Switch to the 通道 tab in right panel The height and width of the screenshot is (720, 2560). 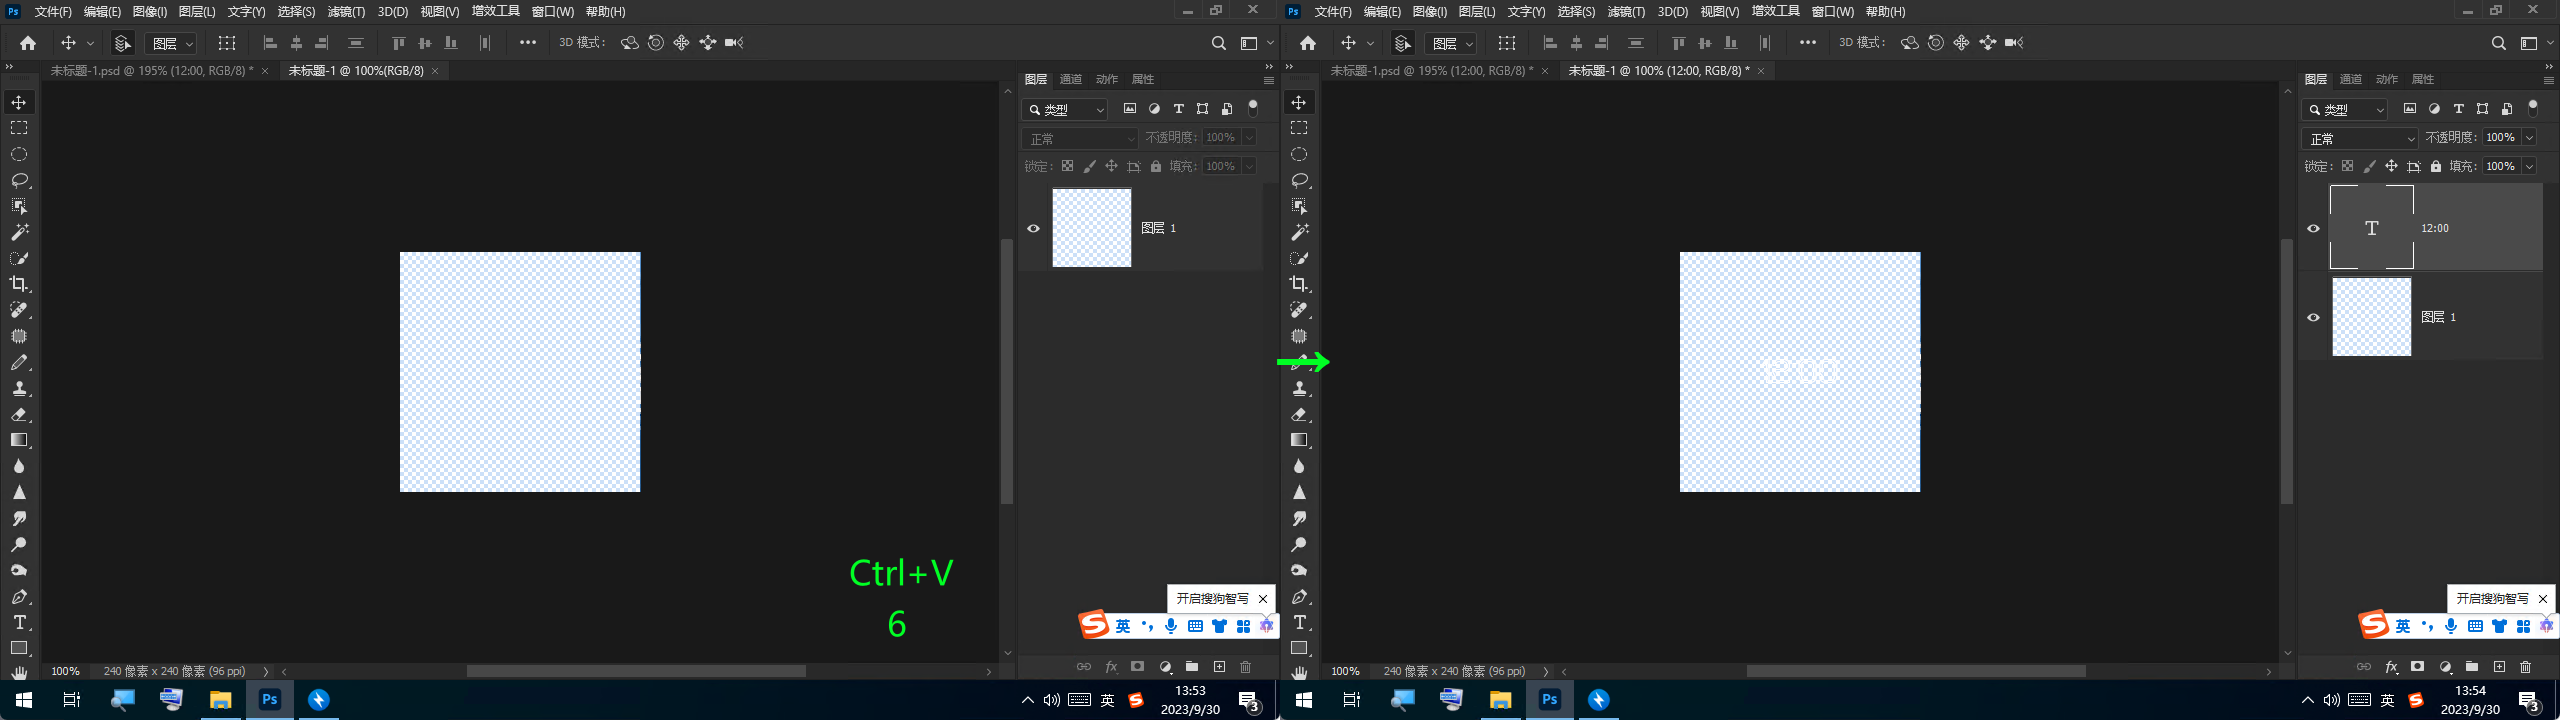pyautogui.click(x=2350, y=79)
